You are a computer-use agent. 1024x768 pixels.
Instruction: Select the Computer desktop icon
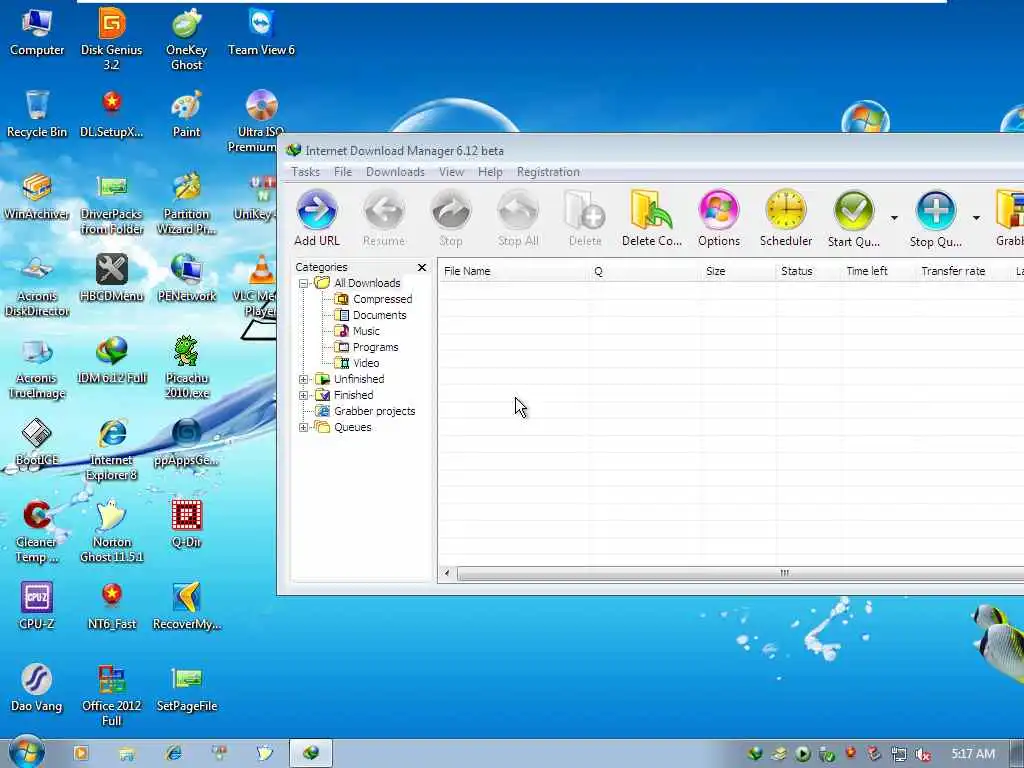click(x=37, y=32)
